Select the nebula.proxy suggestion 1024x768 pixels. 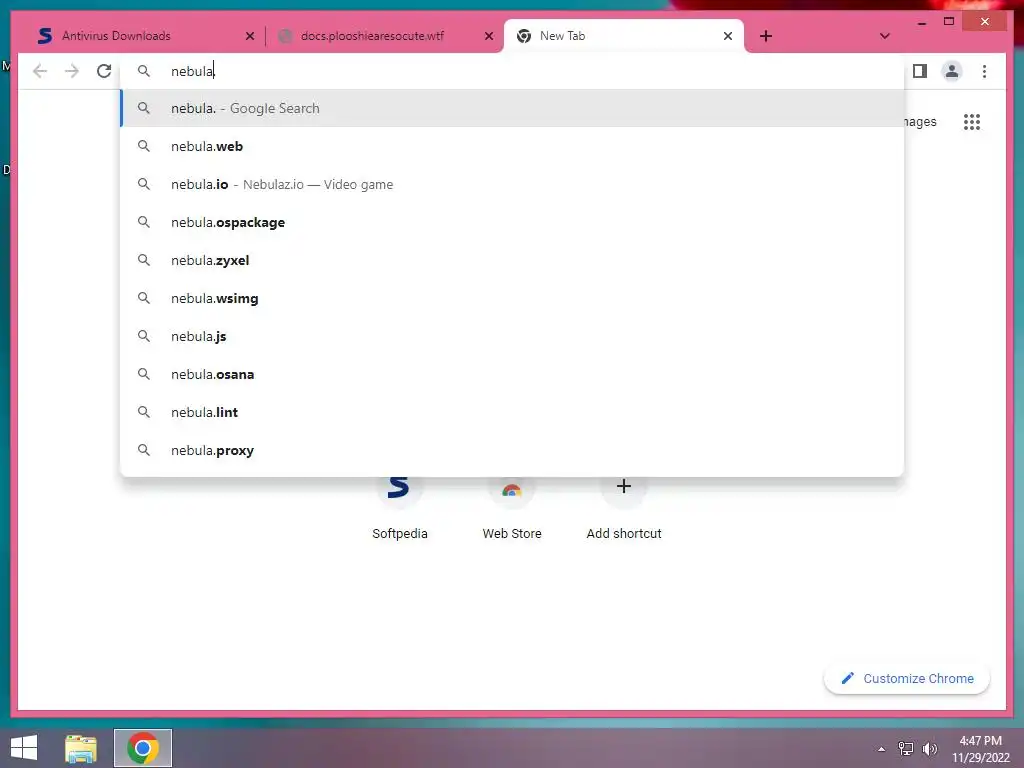(512, 450)
